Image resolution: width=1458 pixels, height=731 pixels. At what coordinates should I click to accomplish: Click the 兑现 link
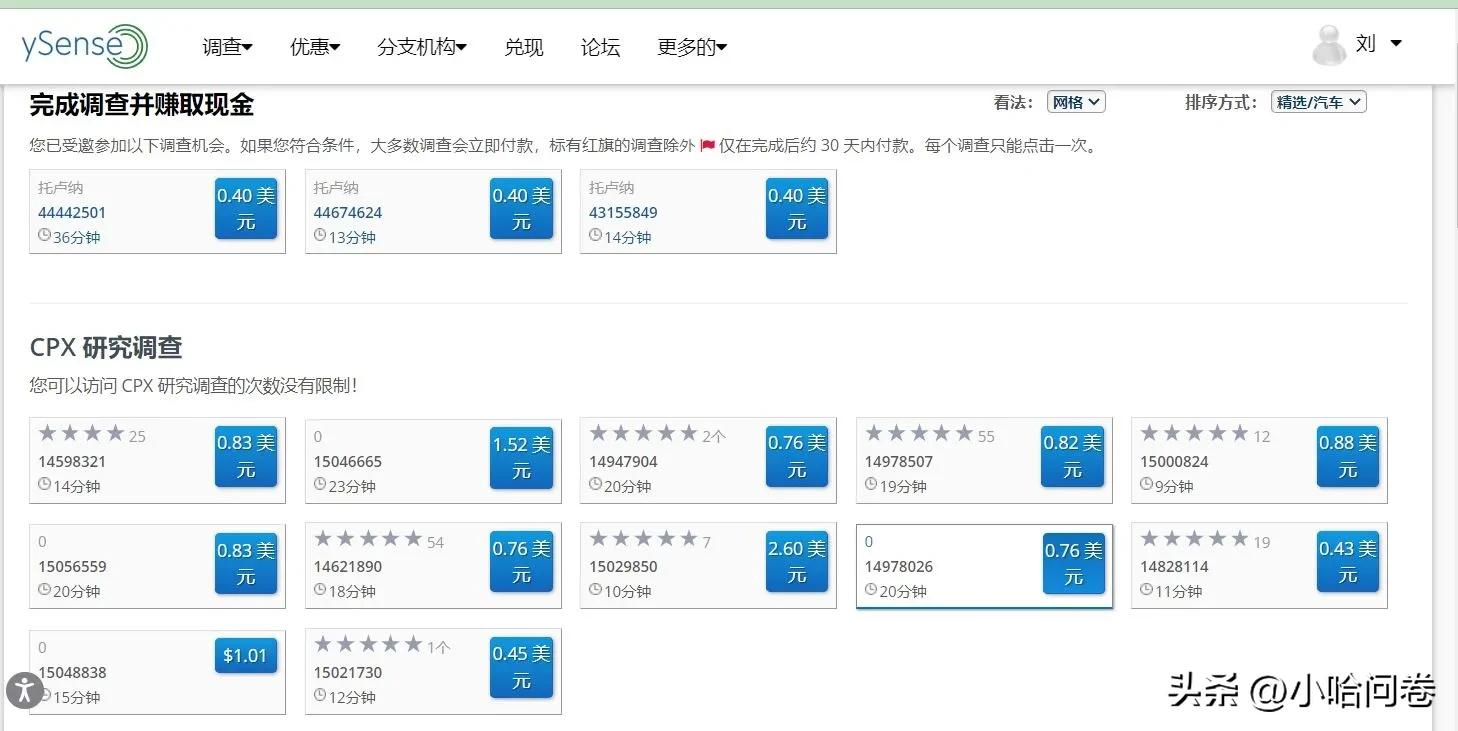point(524,47)
